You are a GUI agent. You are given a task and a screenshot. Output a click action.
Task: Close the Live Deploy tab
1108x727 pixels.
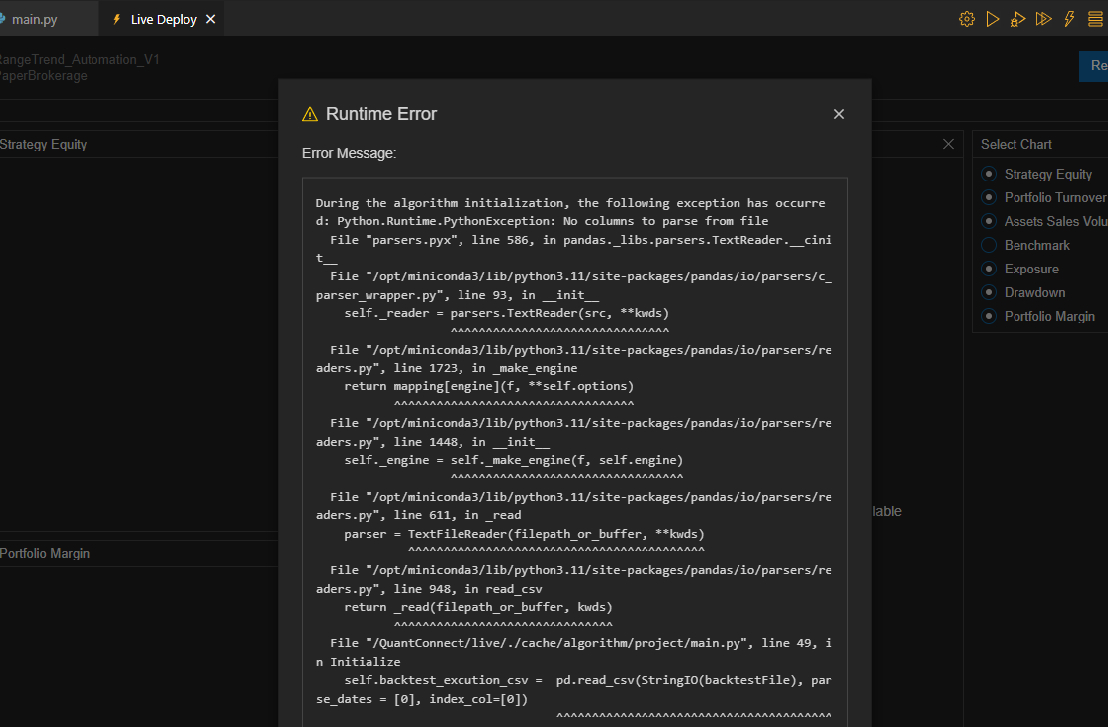coord(210,19)
